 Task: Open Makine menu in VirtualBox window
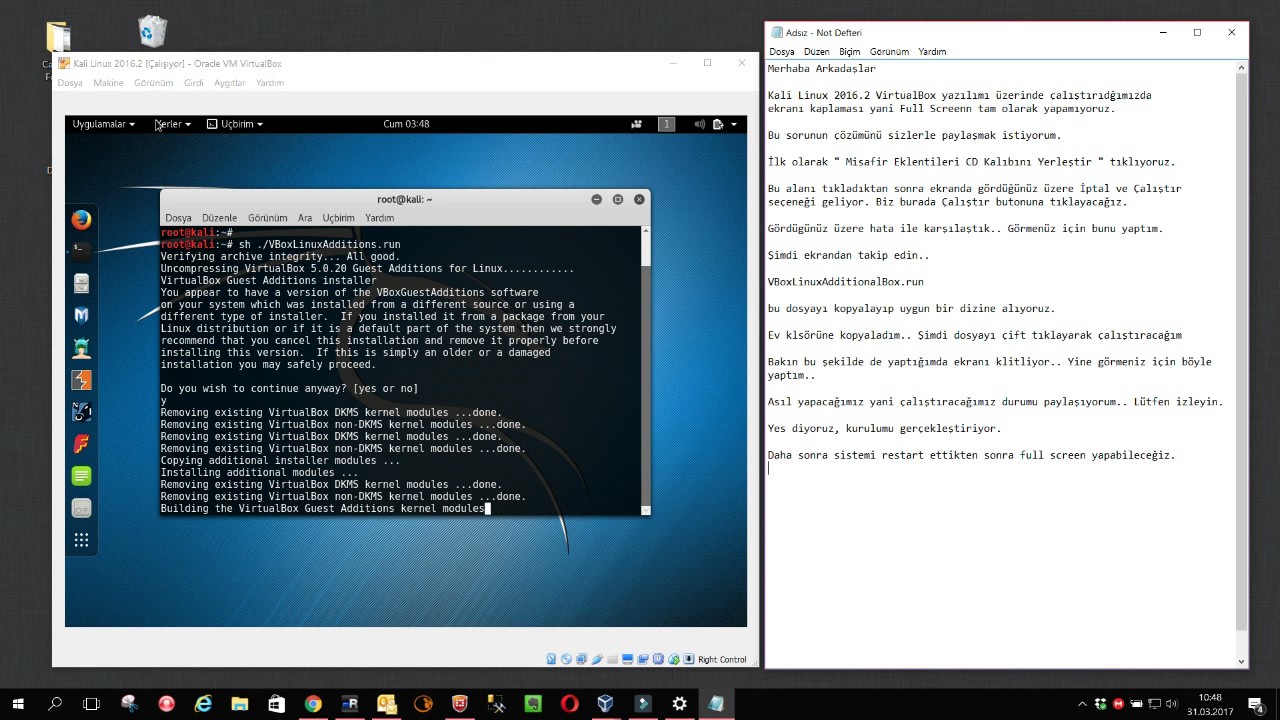pyautogui.click(x=108, y=83)
